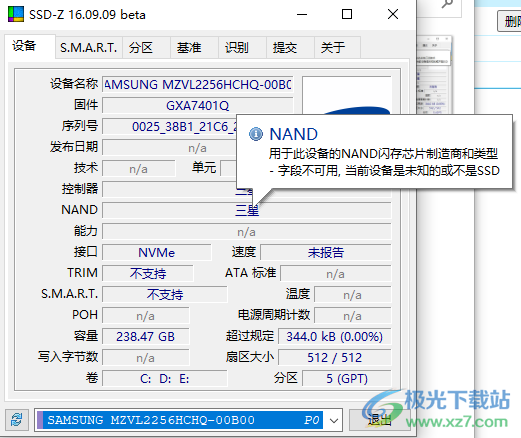The width and height of the screenshot is (521, 438).
Task: Open the device selection dropdown arrow
Action: point(334,420)
